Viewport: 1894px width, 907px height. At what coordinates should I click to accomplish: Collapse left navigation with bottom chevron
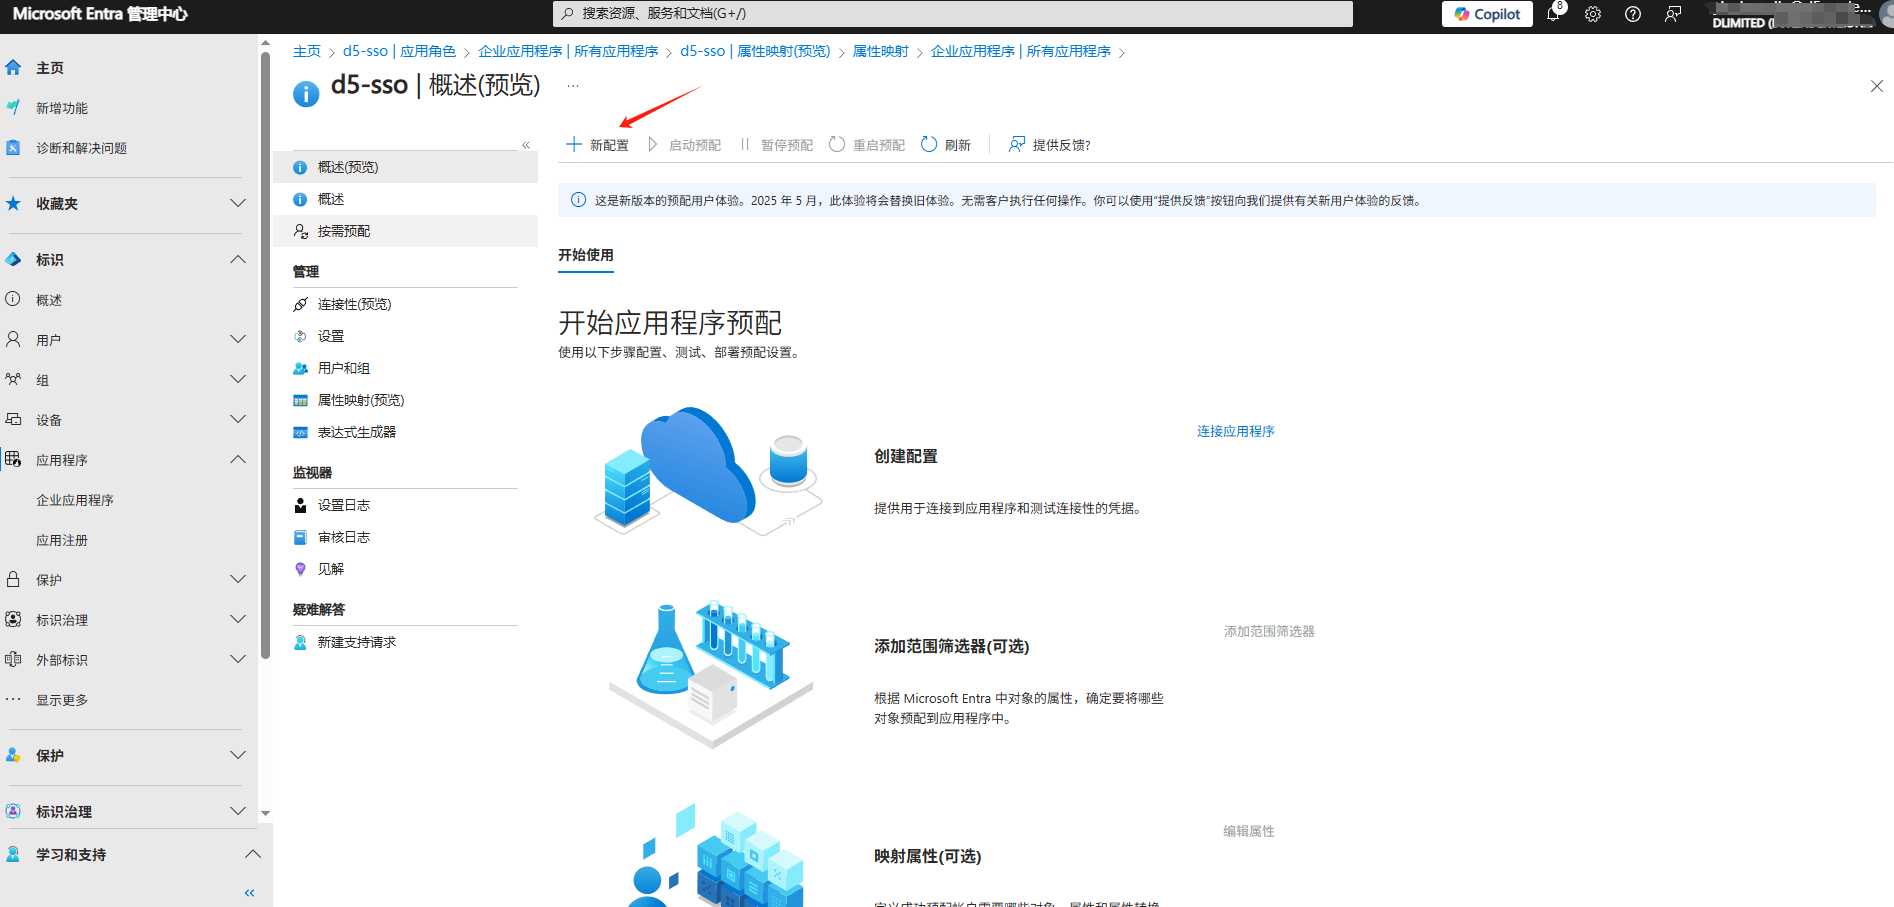pyautogui.click(x=250, y=892)
